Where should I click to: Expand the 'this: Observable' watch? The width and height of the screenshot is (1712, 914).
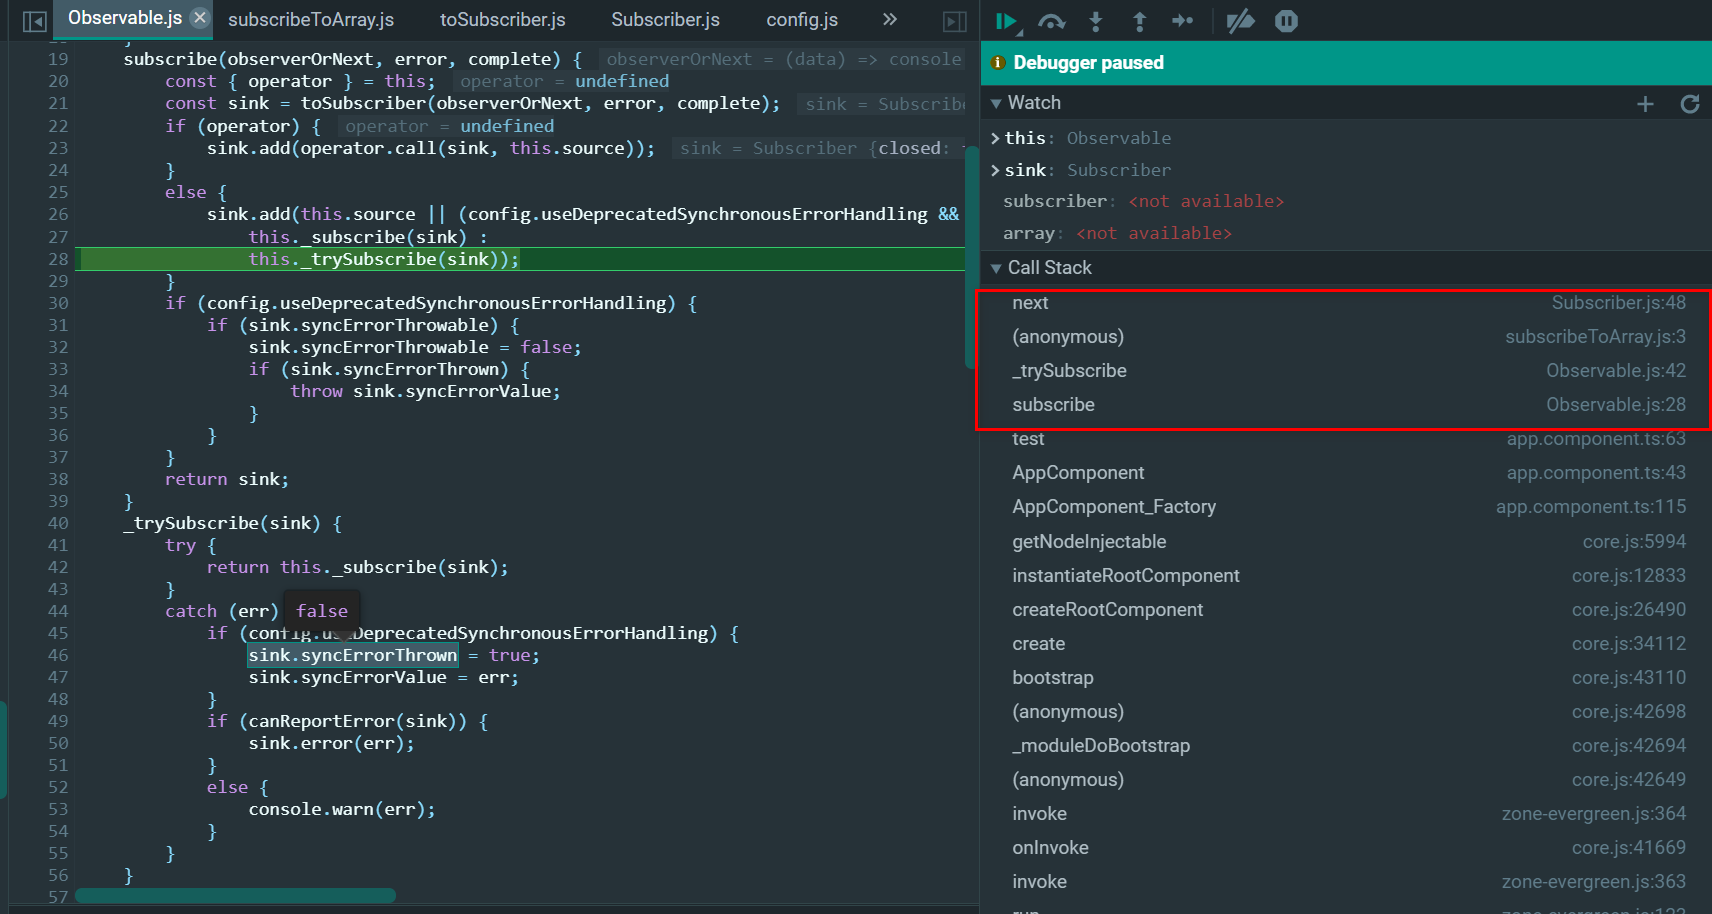pyautogui.click(x=995, y=138)
